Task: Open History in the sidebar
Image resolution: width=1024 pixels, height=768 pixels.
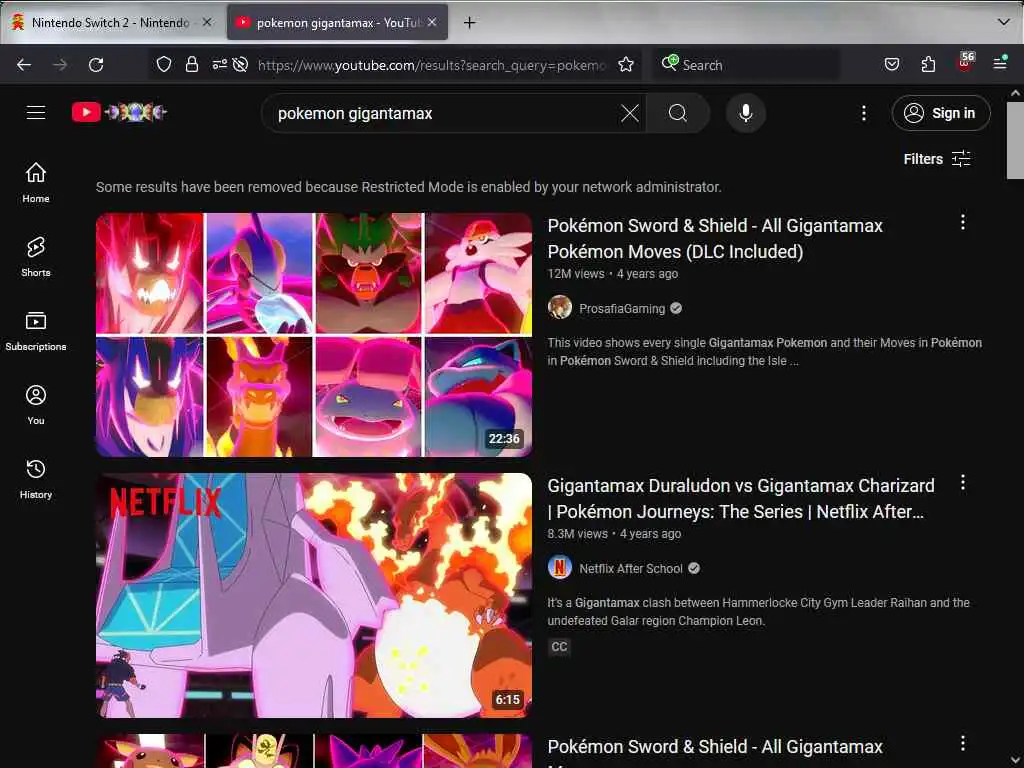Action: pyautogui.click(x=36, y=479)
